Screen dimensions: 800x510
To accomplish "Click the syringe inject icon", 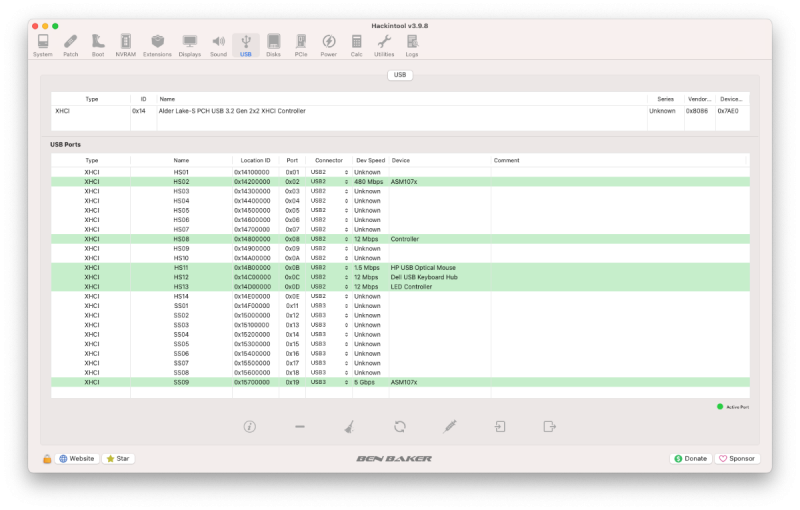I will pyautogui.click(x=449, y=426).
